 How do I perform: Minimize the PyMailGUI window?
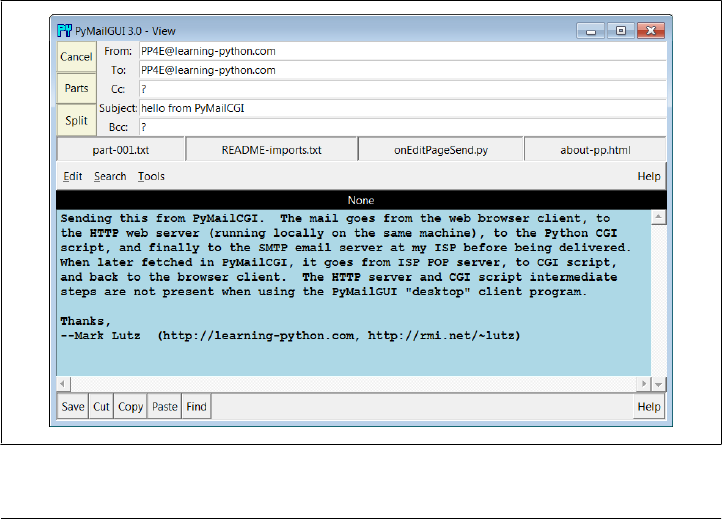[590, 31]
